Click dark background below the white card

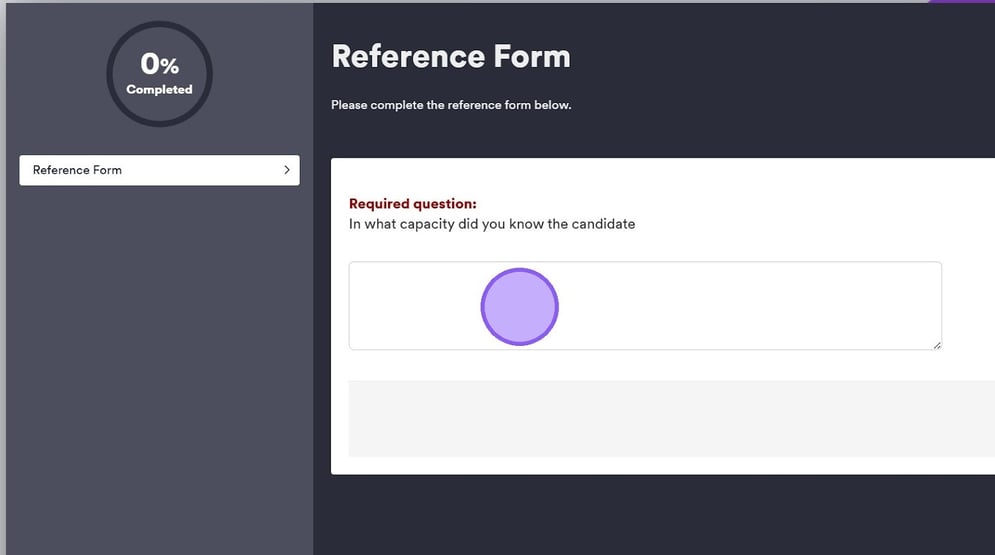pyautogui.click(x=660, y=515)
